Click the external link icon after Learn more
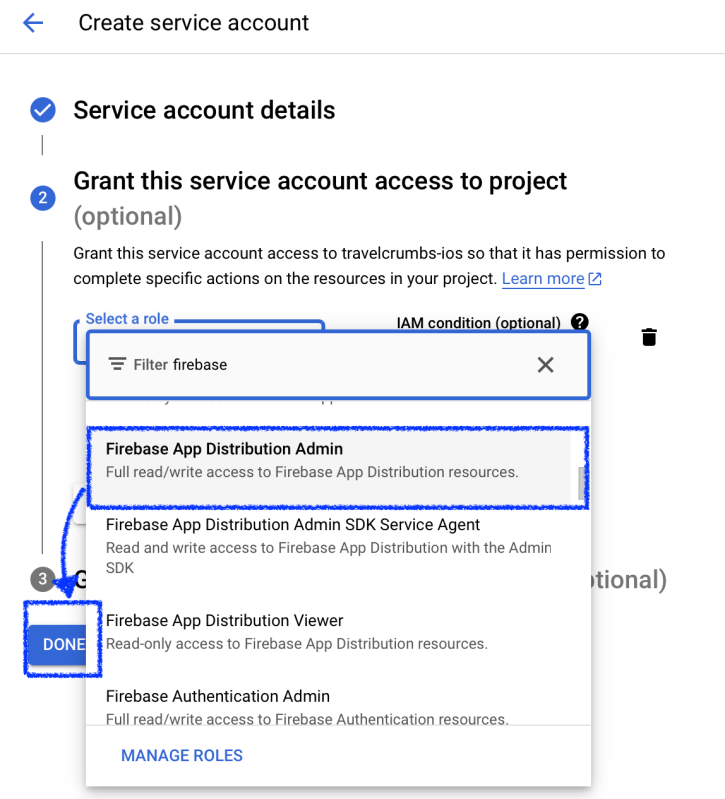Viewport: 725px width, 799px height. click(596, 279)
